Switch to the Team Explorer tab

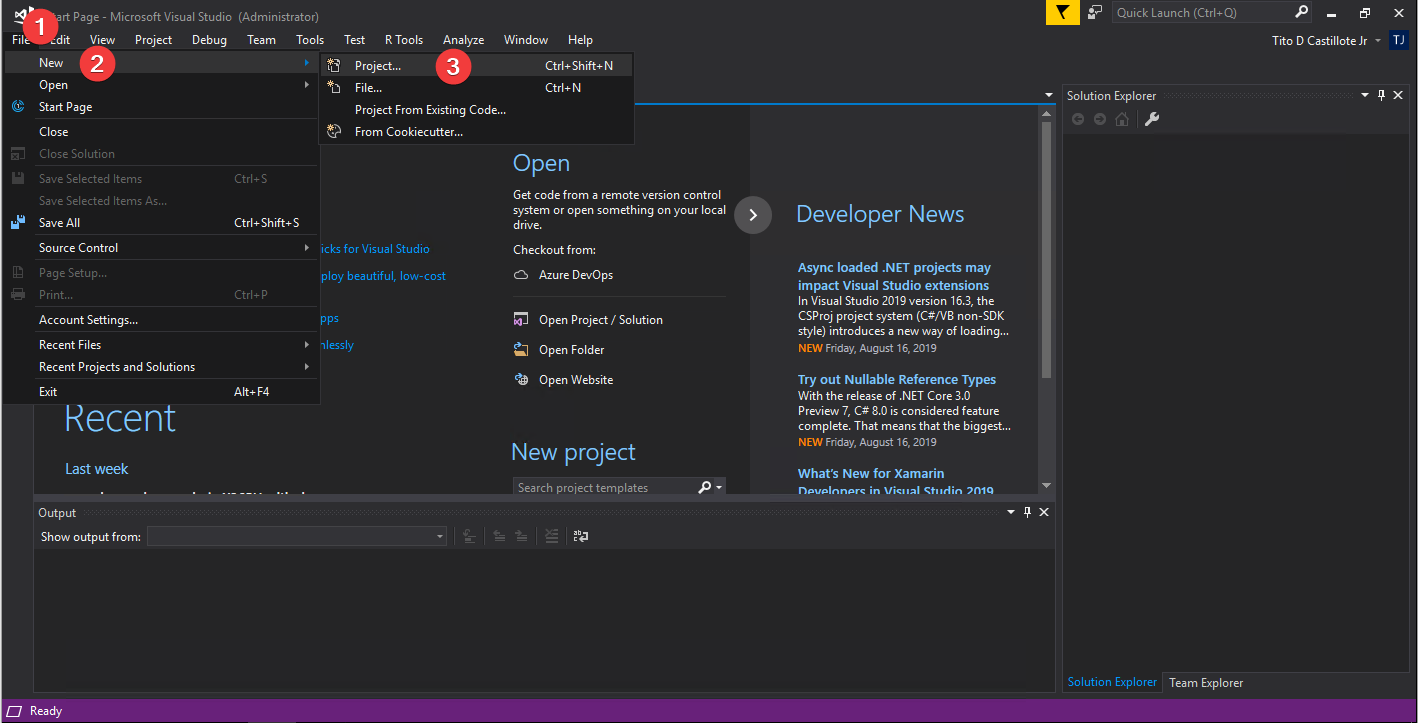[1205, 682]
